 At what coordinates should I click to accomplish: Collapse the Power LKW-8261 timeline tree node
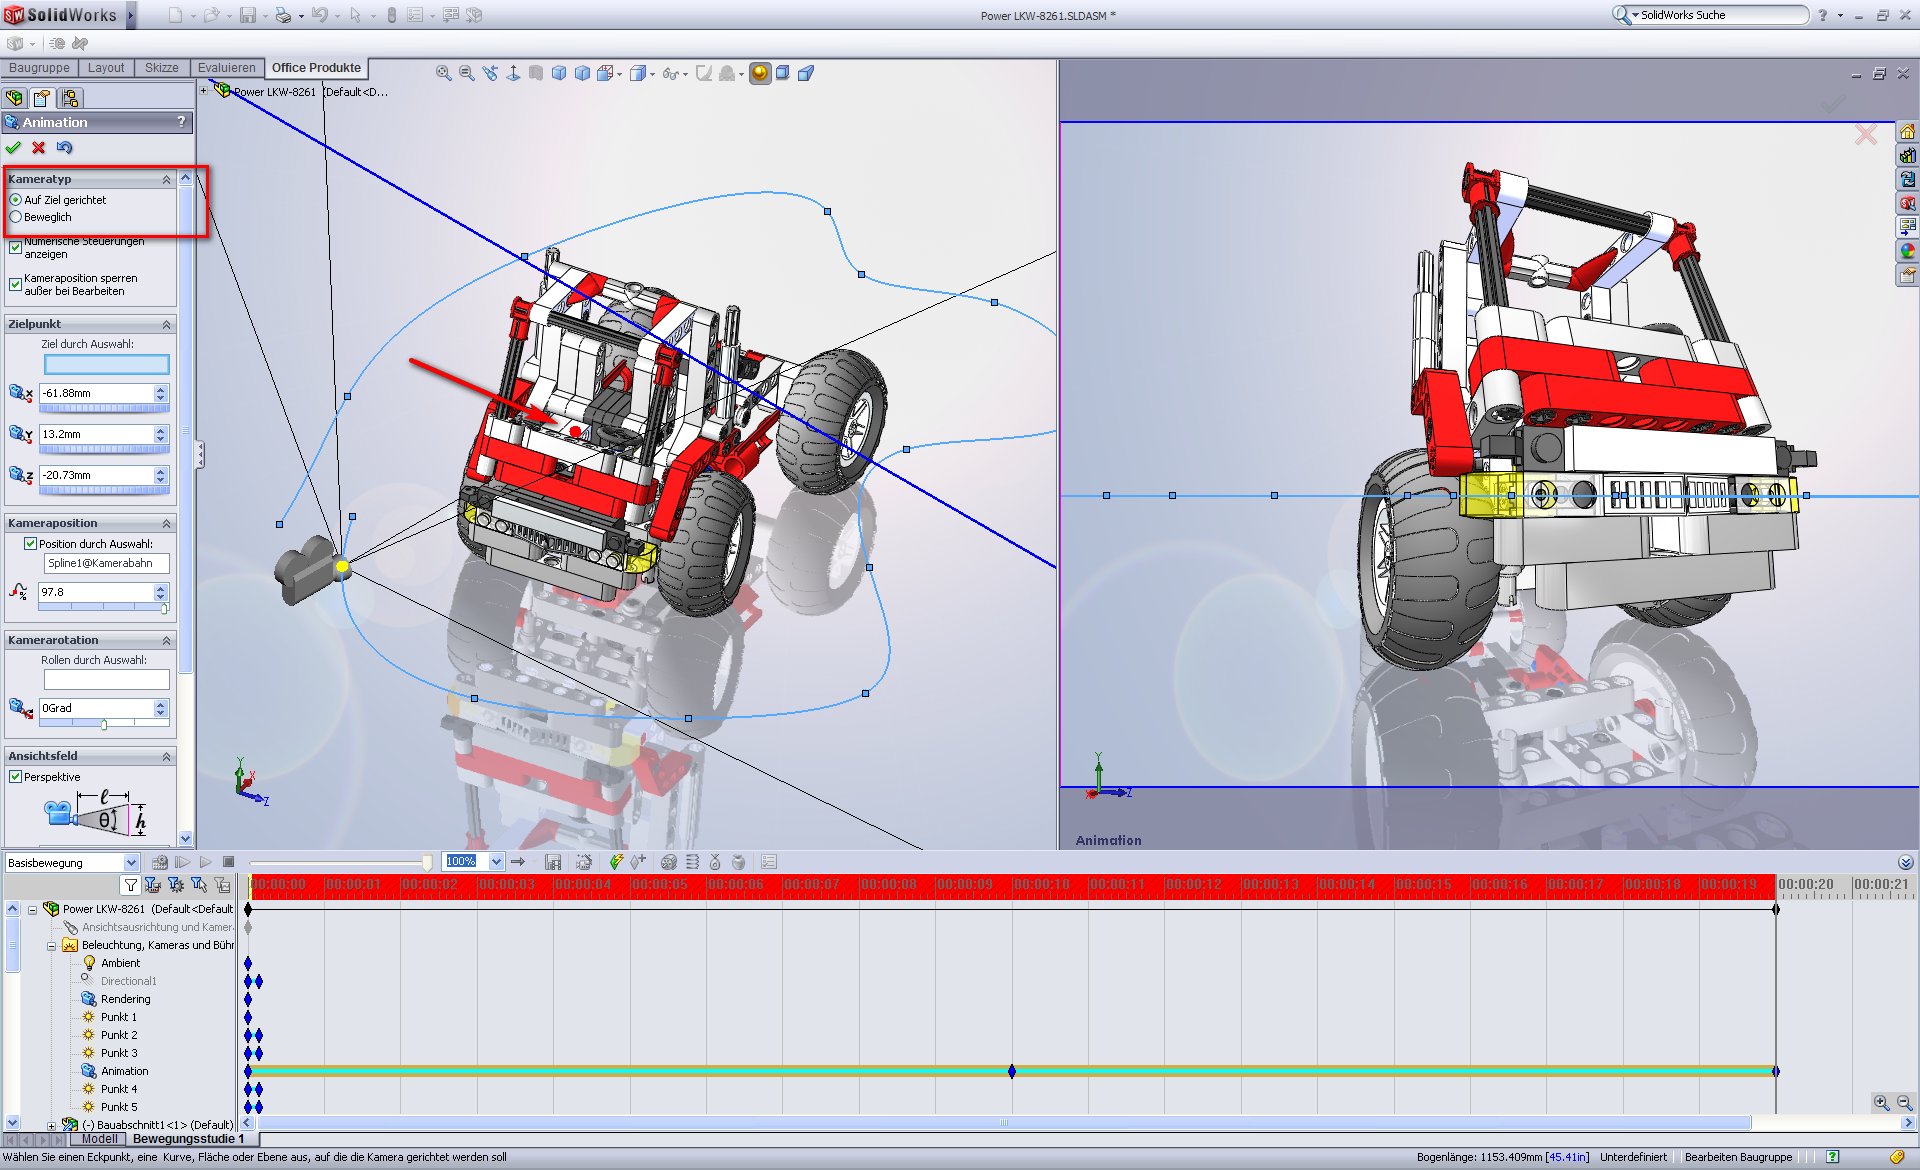pos(32,910)
